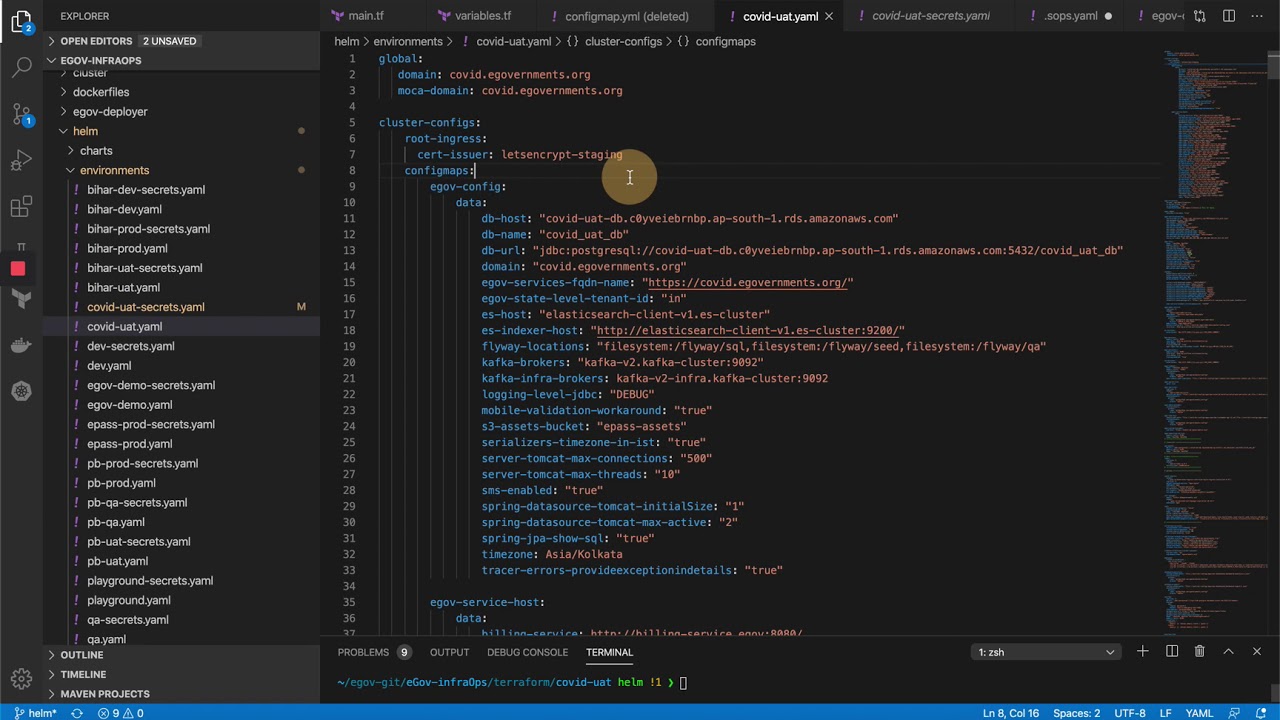Change language mode from YAML in status bar

point(1198,713)
